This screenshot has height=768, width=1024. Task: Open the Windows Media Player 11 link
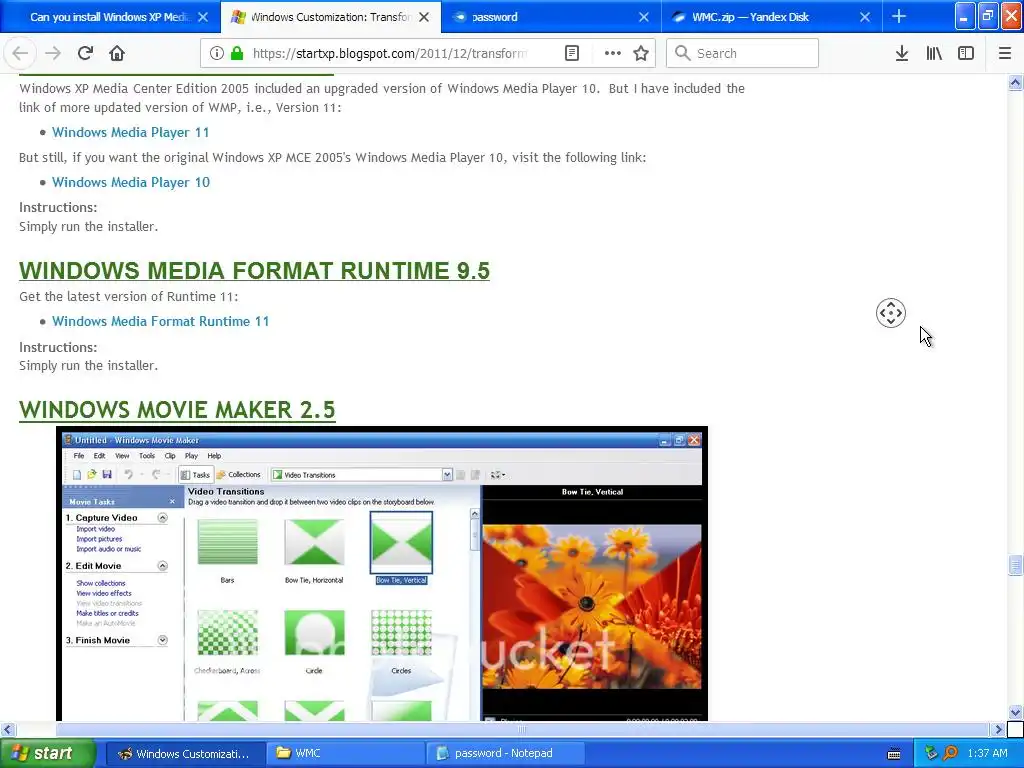click(131, 133)
